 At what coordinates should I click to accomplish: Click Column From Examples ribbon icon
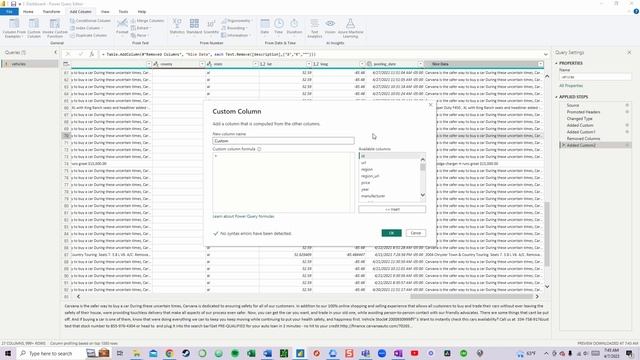point(14,28)
